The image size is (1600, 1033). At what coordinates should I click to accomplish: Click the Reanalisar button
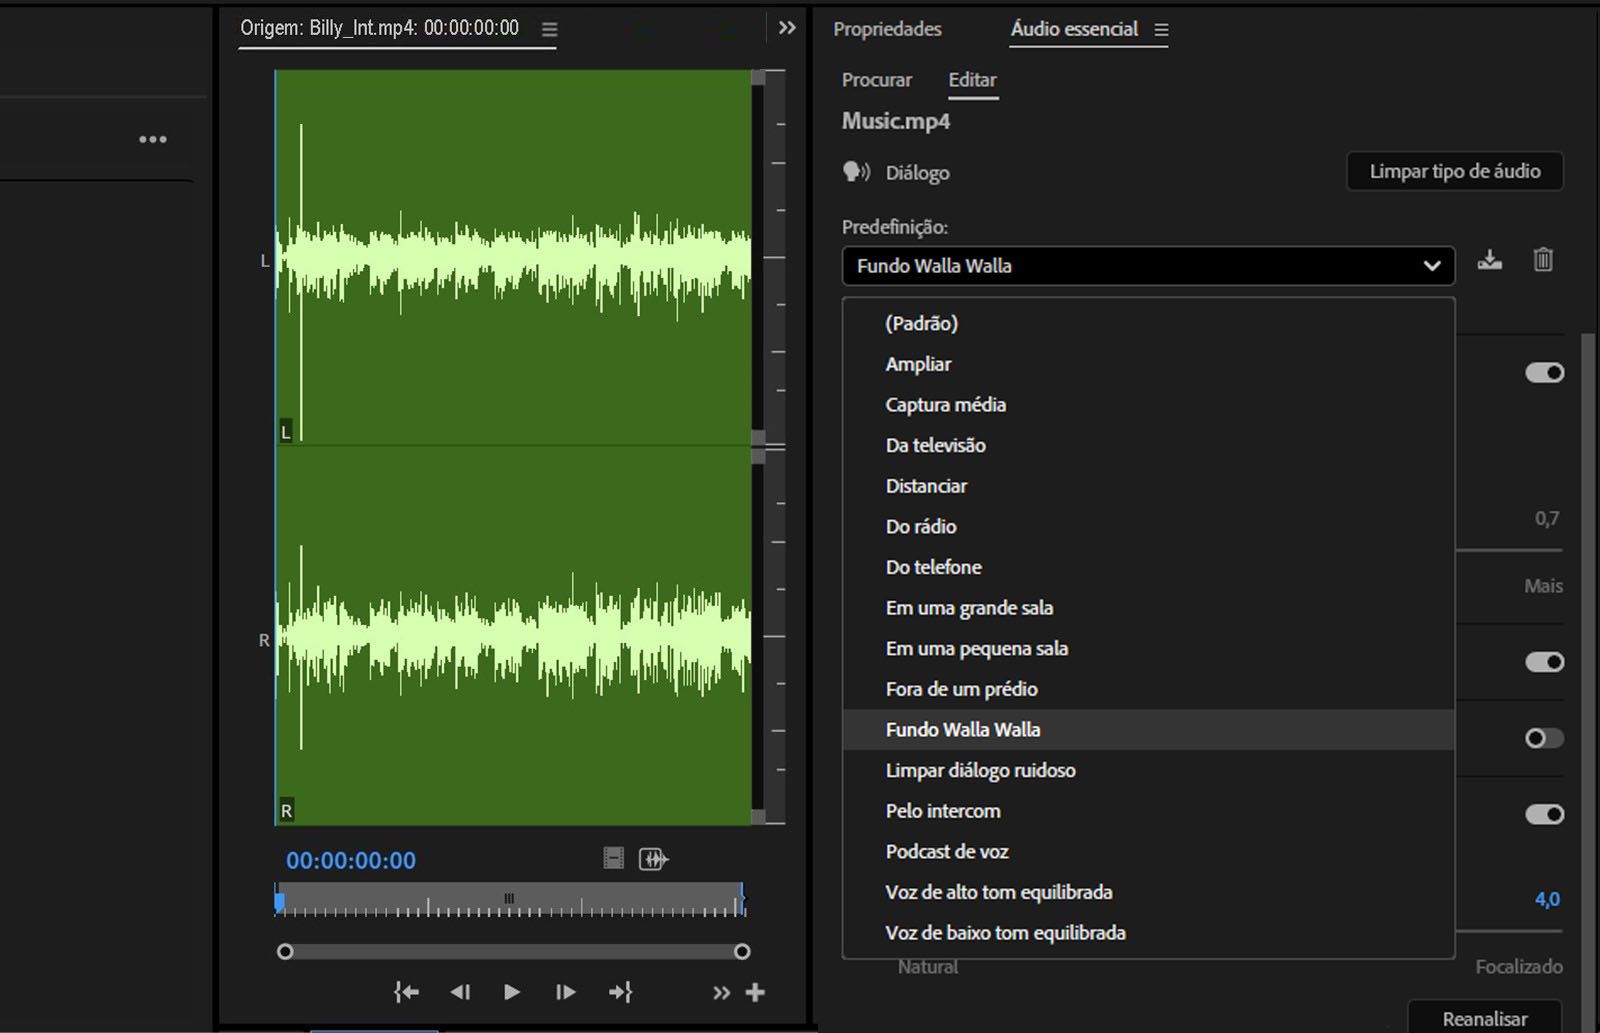pos(1484,1018)
